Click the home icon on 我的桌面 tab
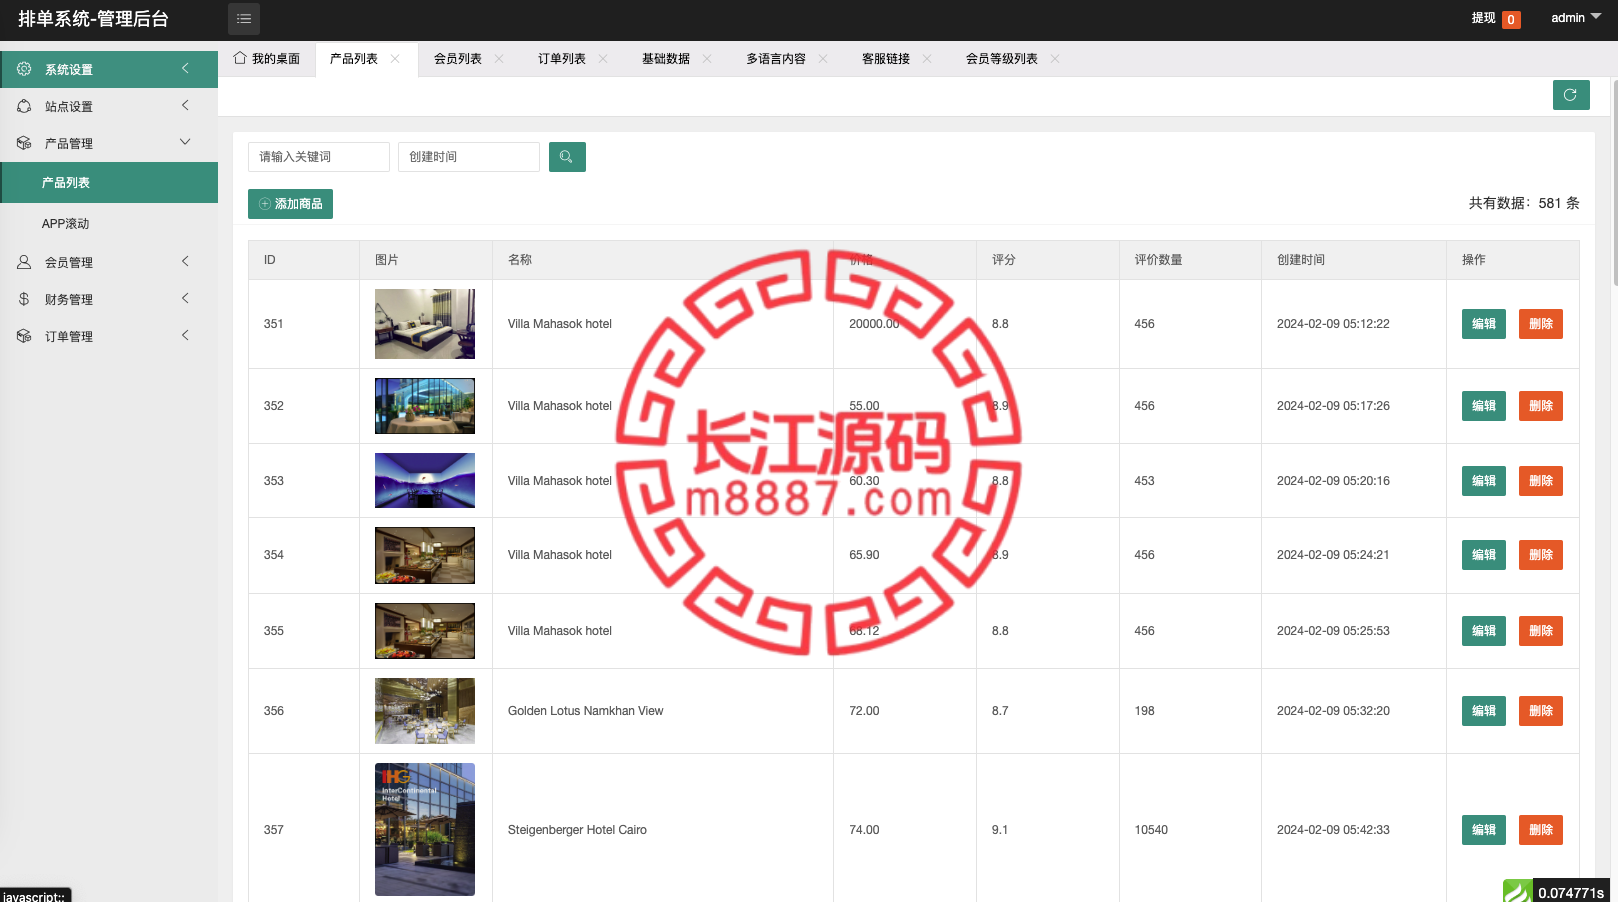This screenshot has width=1618, height=902. click(240, 58)
